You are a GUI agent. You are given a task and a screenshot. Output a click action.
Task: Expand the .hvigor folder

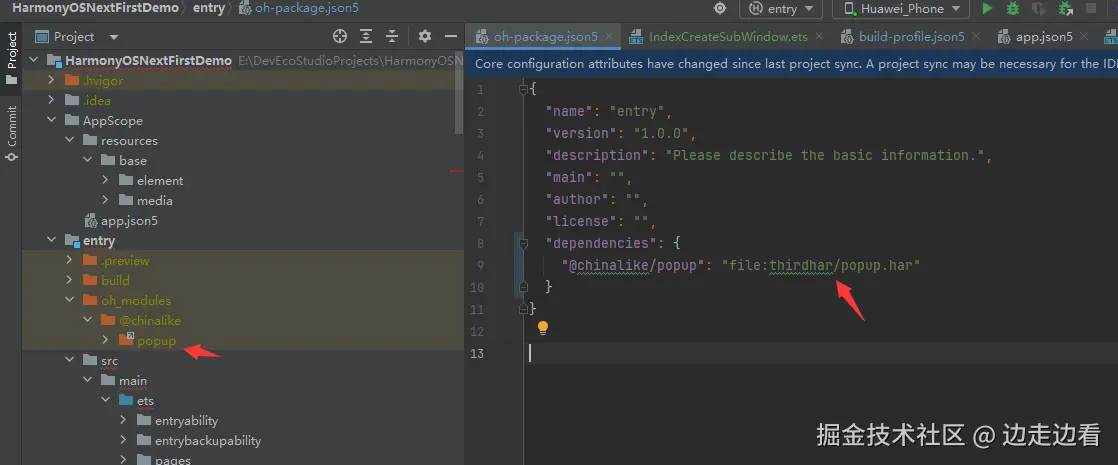click(51, 81)
